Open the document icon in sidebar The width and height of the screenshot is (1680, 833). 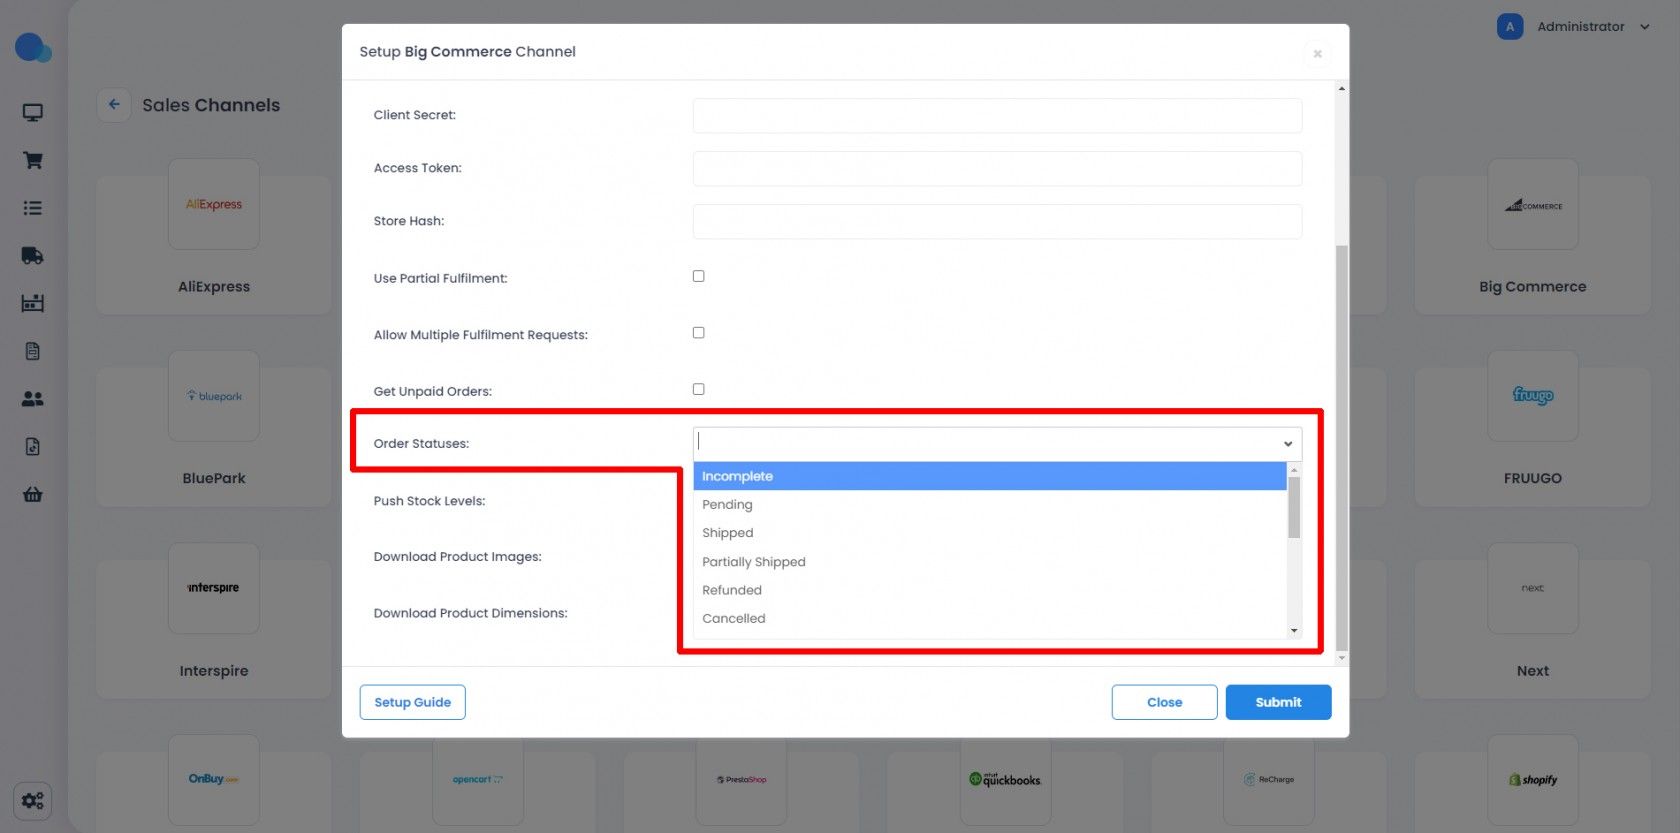[x=33, y=351]
